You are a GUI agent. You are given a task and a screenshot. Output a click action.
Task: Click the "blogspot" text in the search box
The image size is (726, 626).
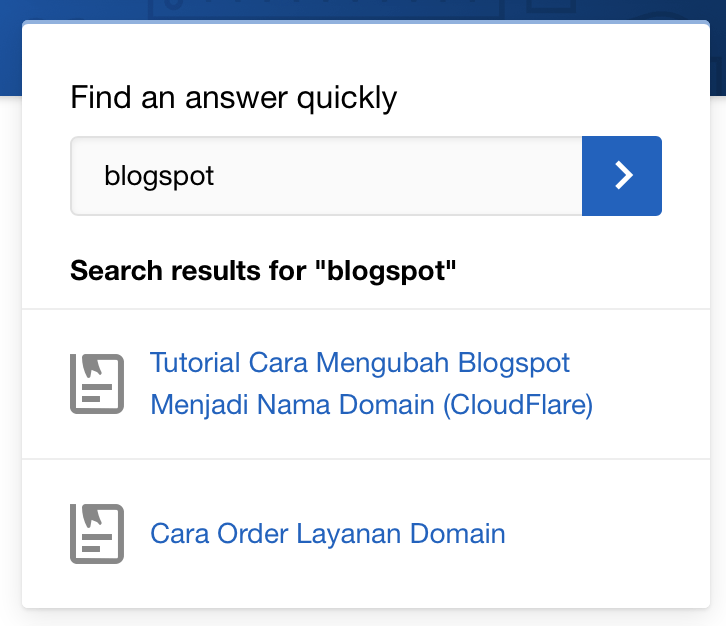[x=159, y=177]
